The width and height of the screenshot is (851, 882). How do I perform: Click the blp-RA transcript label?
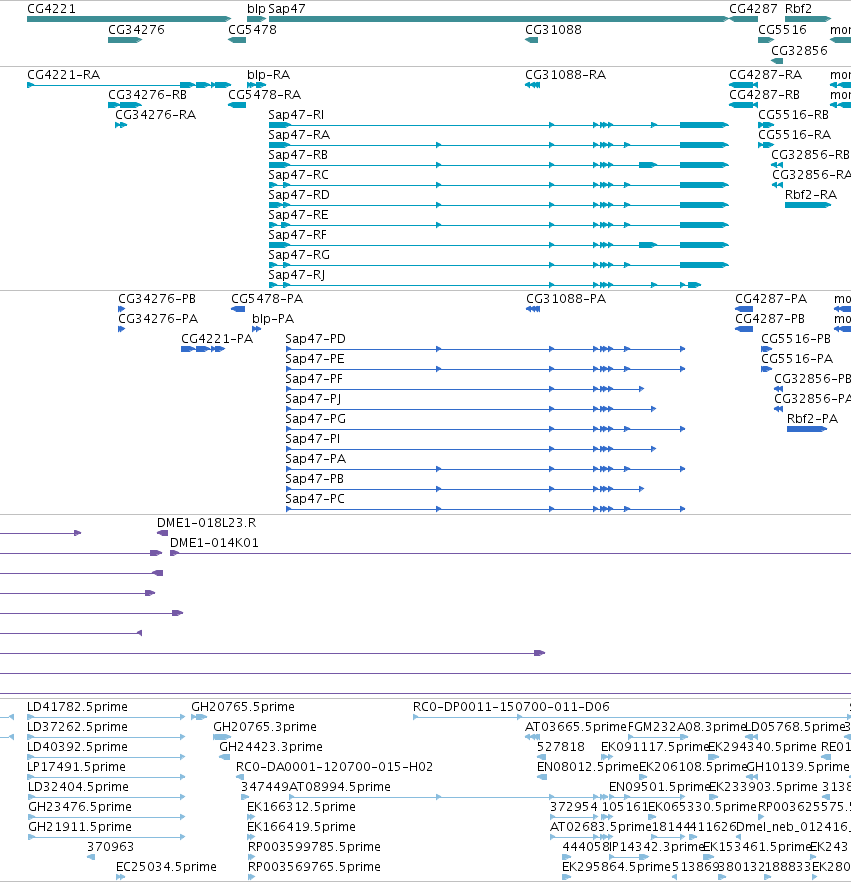click(269, 75)
